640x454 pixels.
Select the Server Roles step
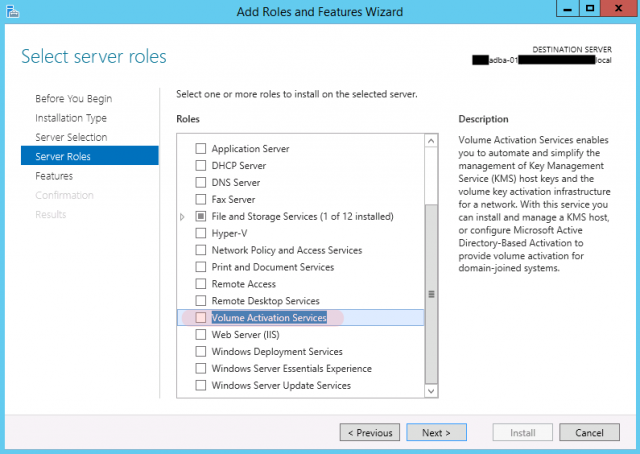(90, 156)
